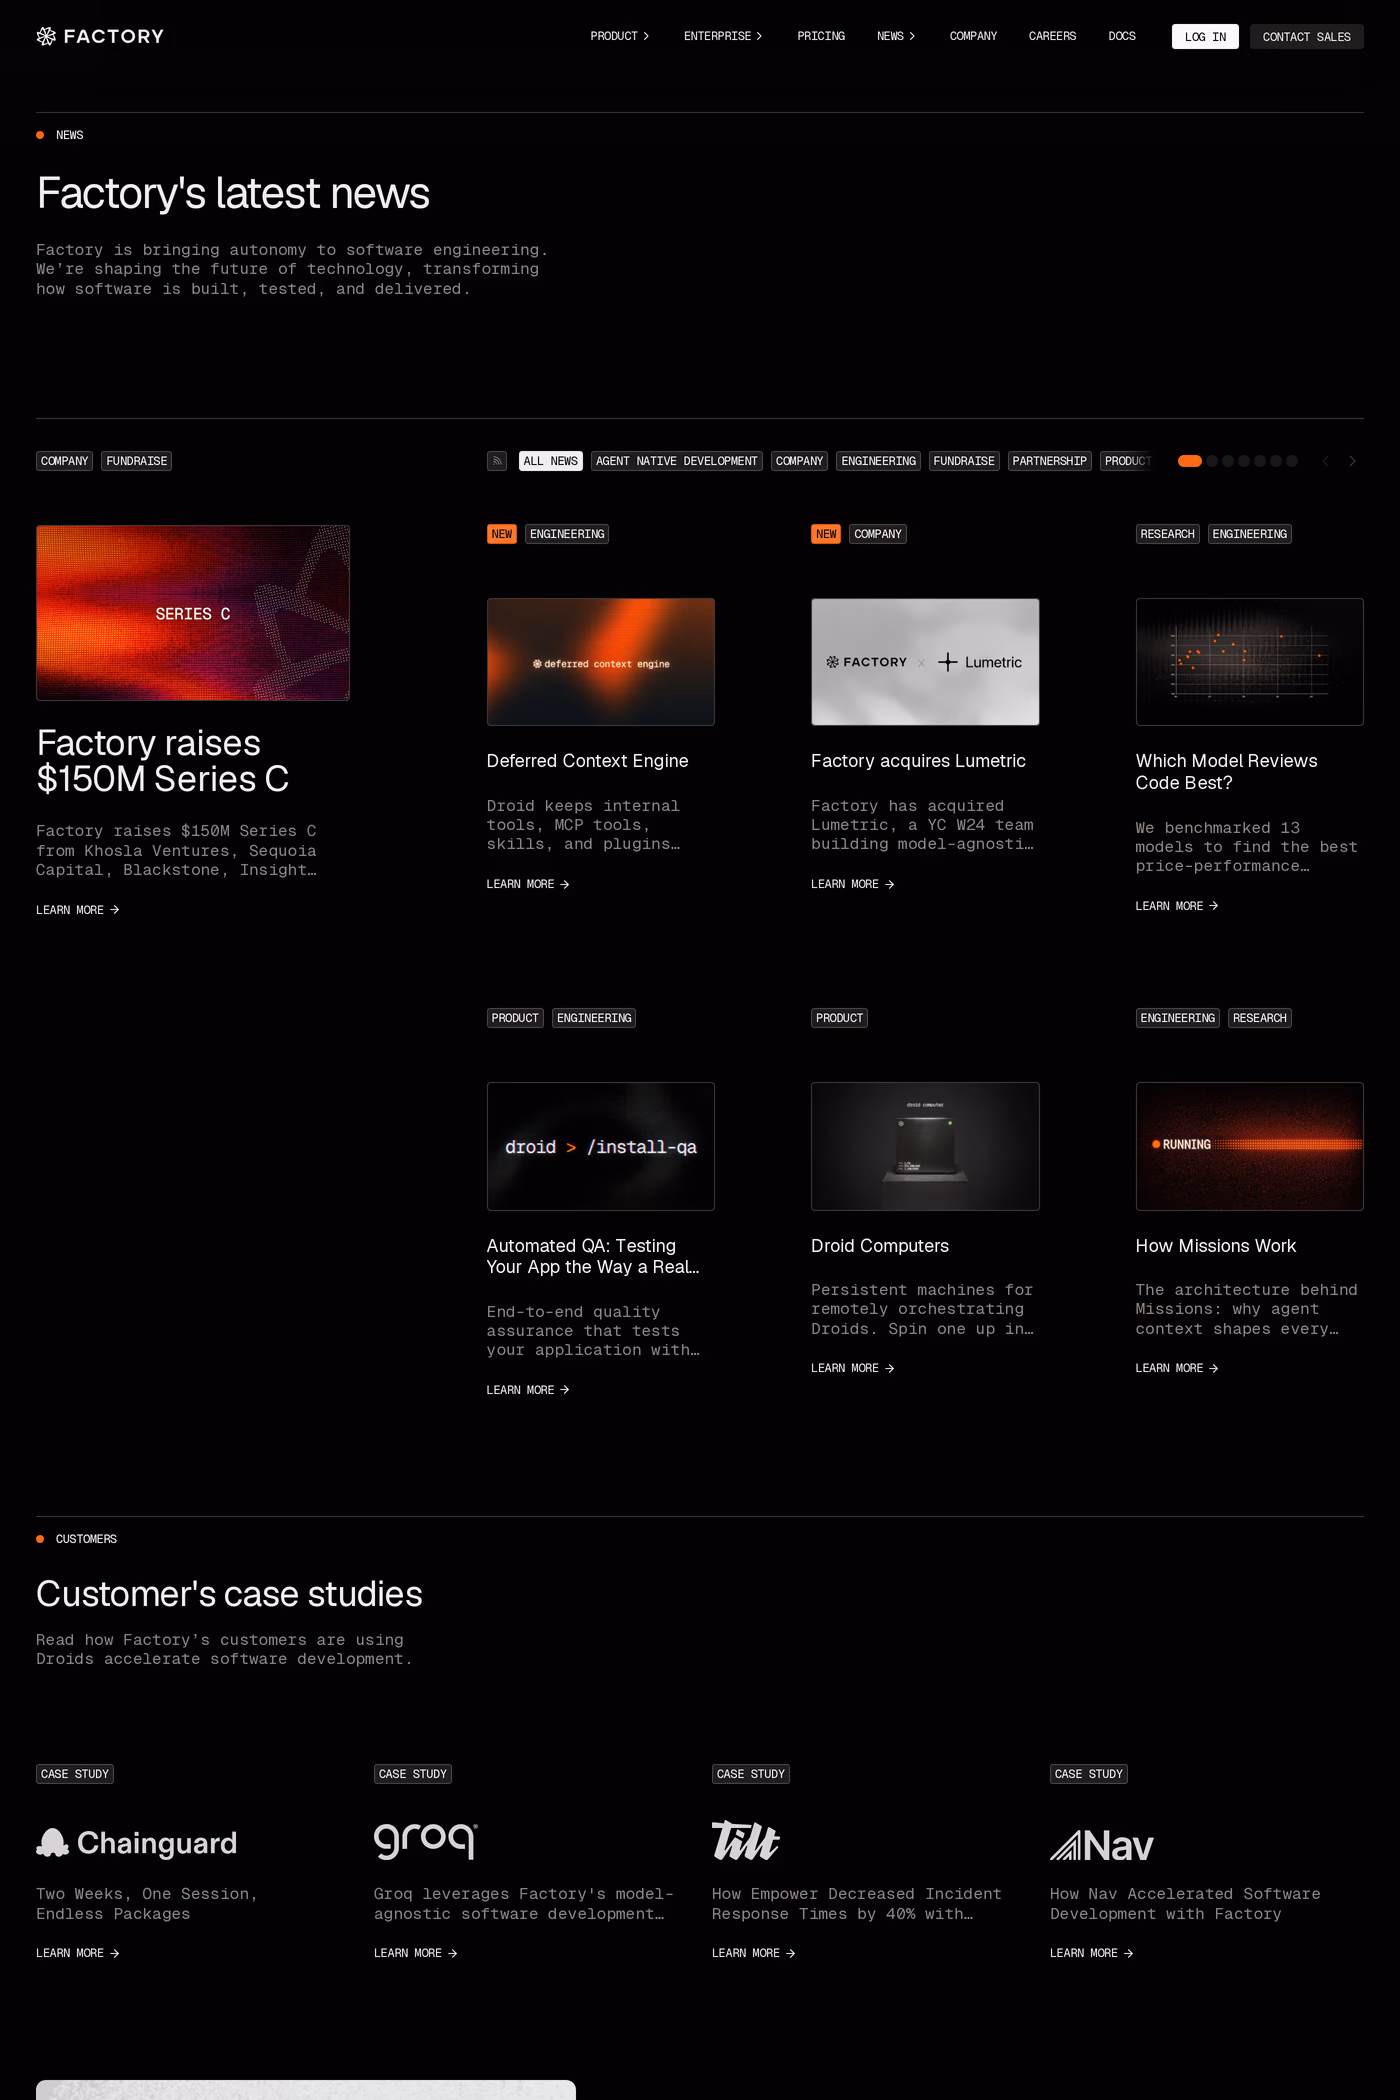Expand the Product menu in the top navigation

click(620, 36)
